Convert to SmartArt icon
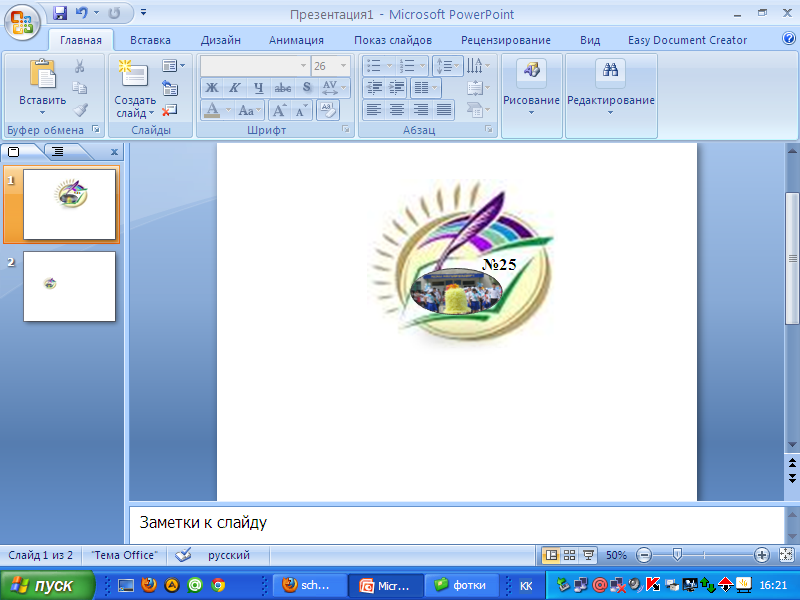Viewport: 800px width, 600px height. click(x=478, y=110)
